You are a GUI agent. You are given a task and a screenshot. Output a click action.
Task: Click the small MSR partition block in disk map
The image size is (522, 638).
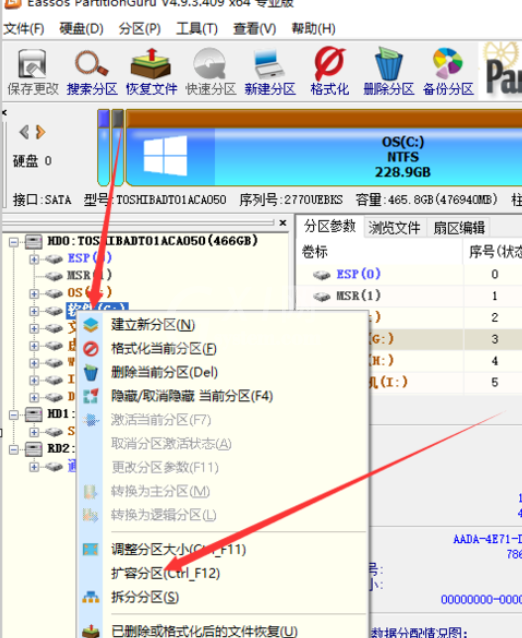coord(118,148)
